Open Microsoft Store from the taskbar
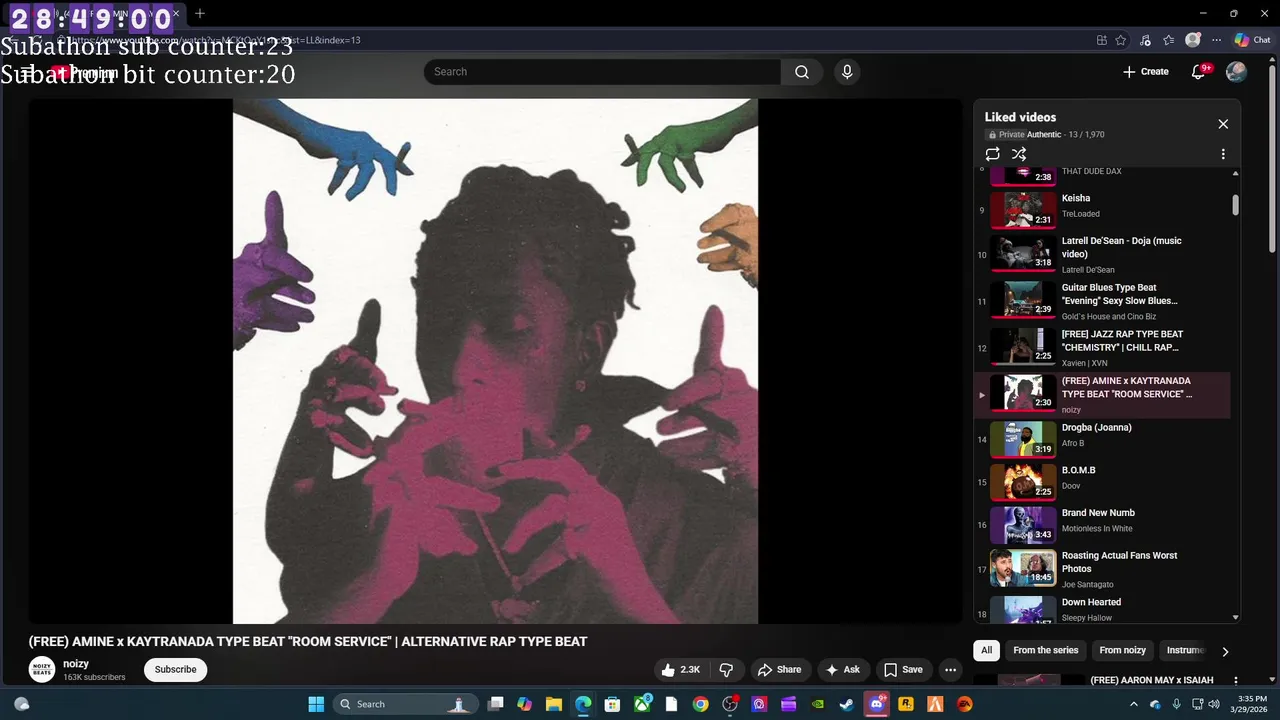This screenshot has width=1280, height=720. click(x=612, y=704)
